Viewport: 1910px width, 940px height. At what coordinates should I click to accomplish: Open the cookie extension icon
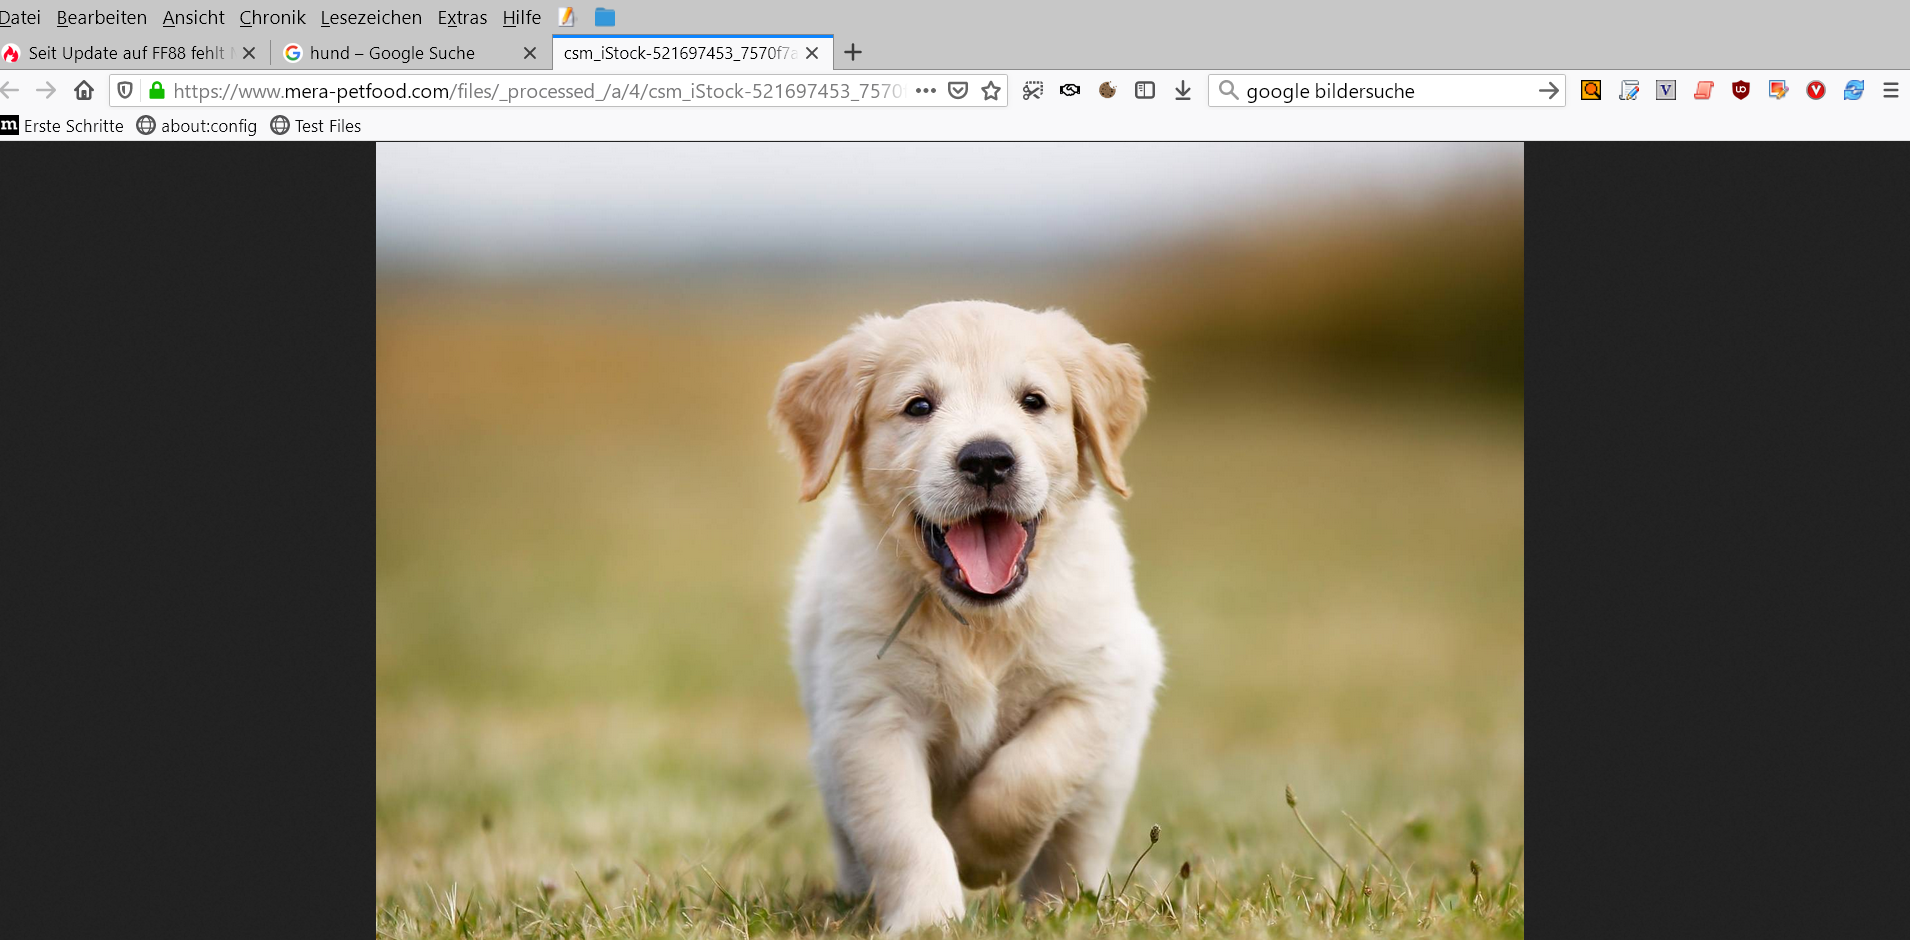click(x=1107, y=91)
